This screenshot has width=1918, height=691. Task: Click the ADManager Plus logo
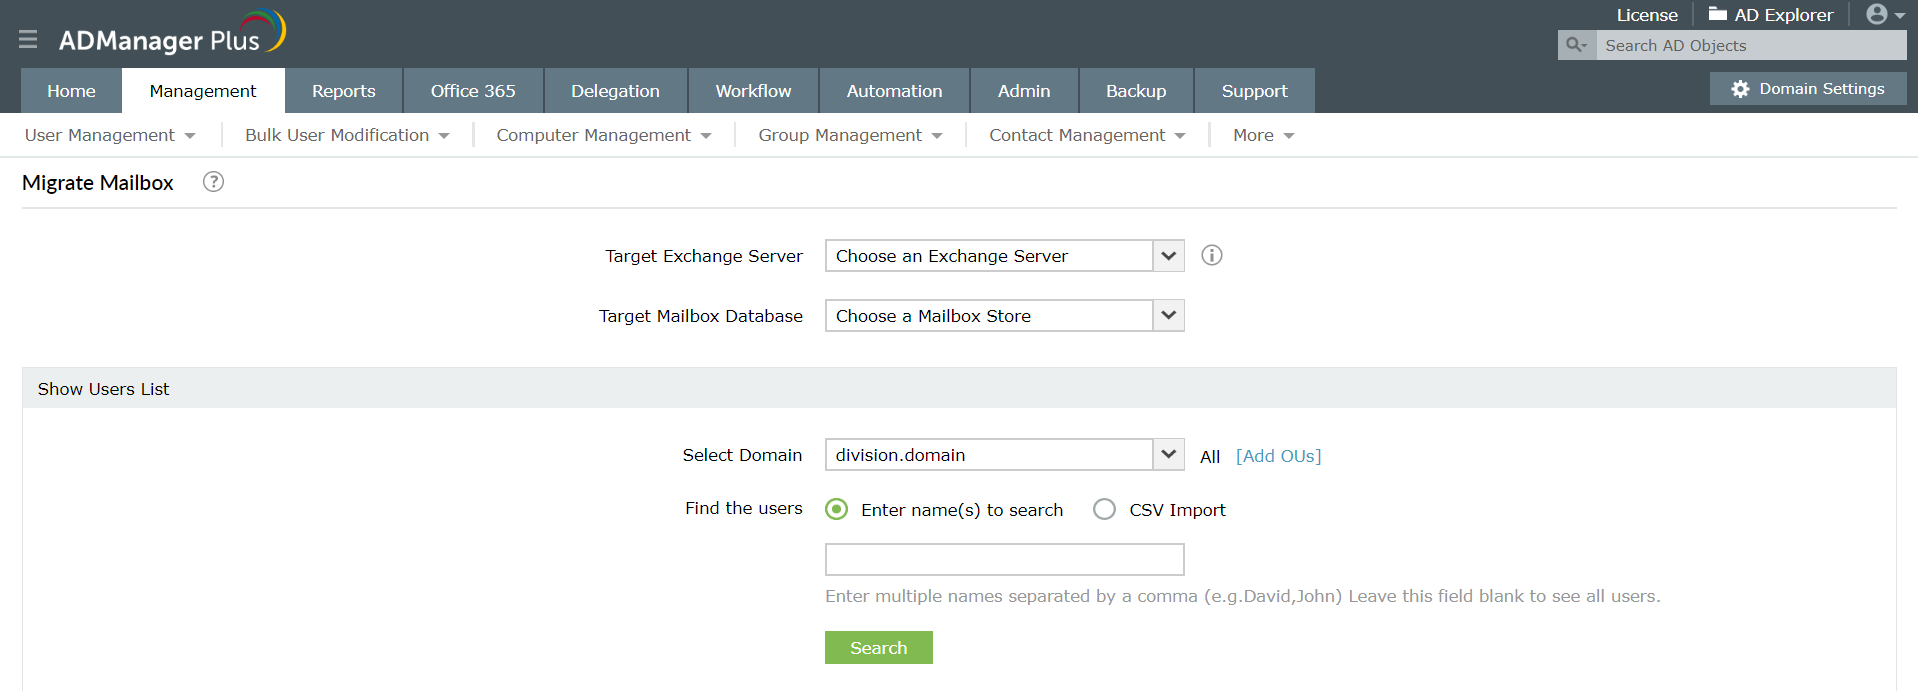click(x=172, y=35)
